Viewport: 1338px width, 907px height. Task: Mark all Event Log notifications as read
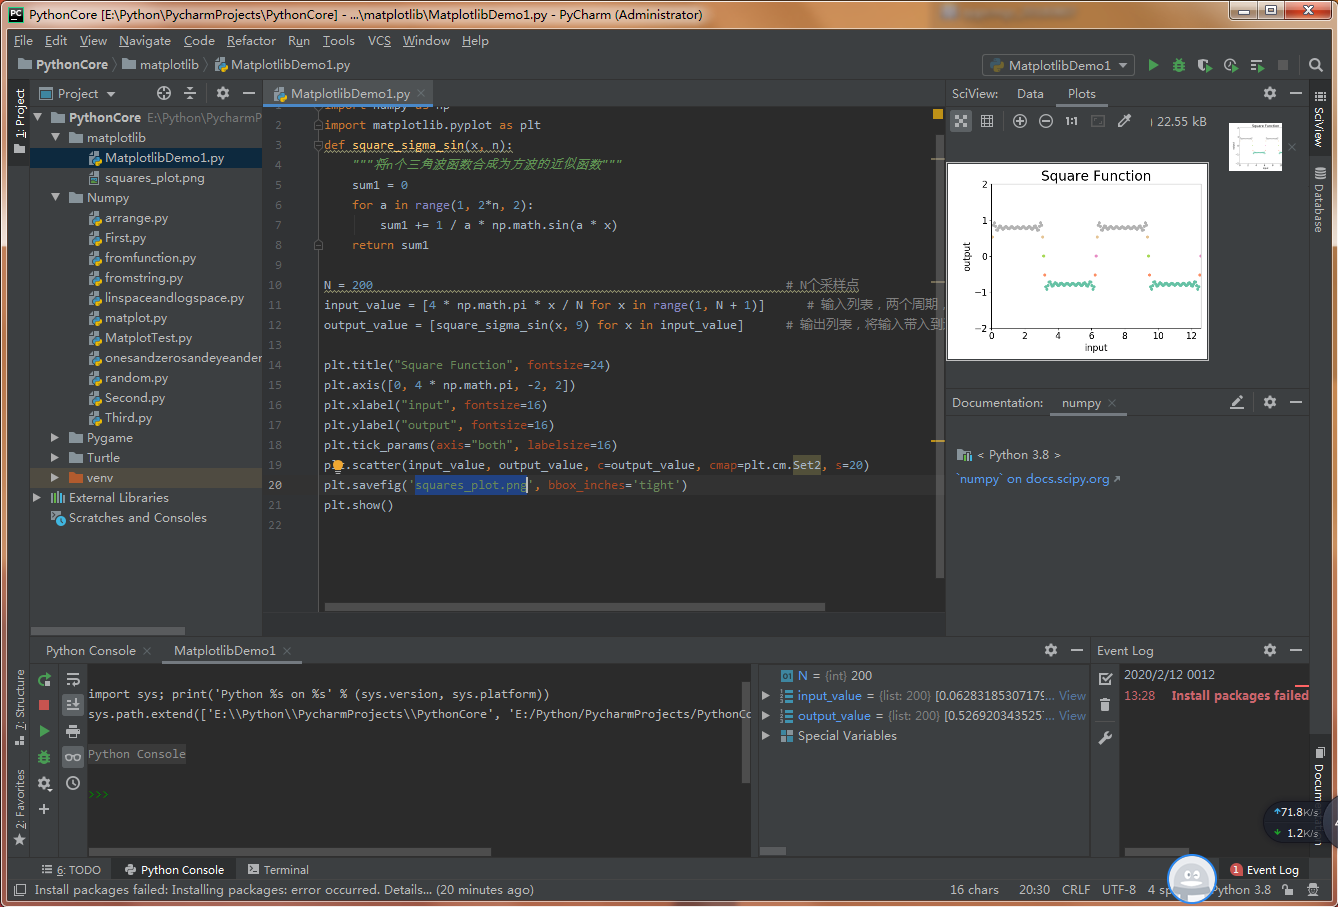[x=1105, y=679]
